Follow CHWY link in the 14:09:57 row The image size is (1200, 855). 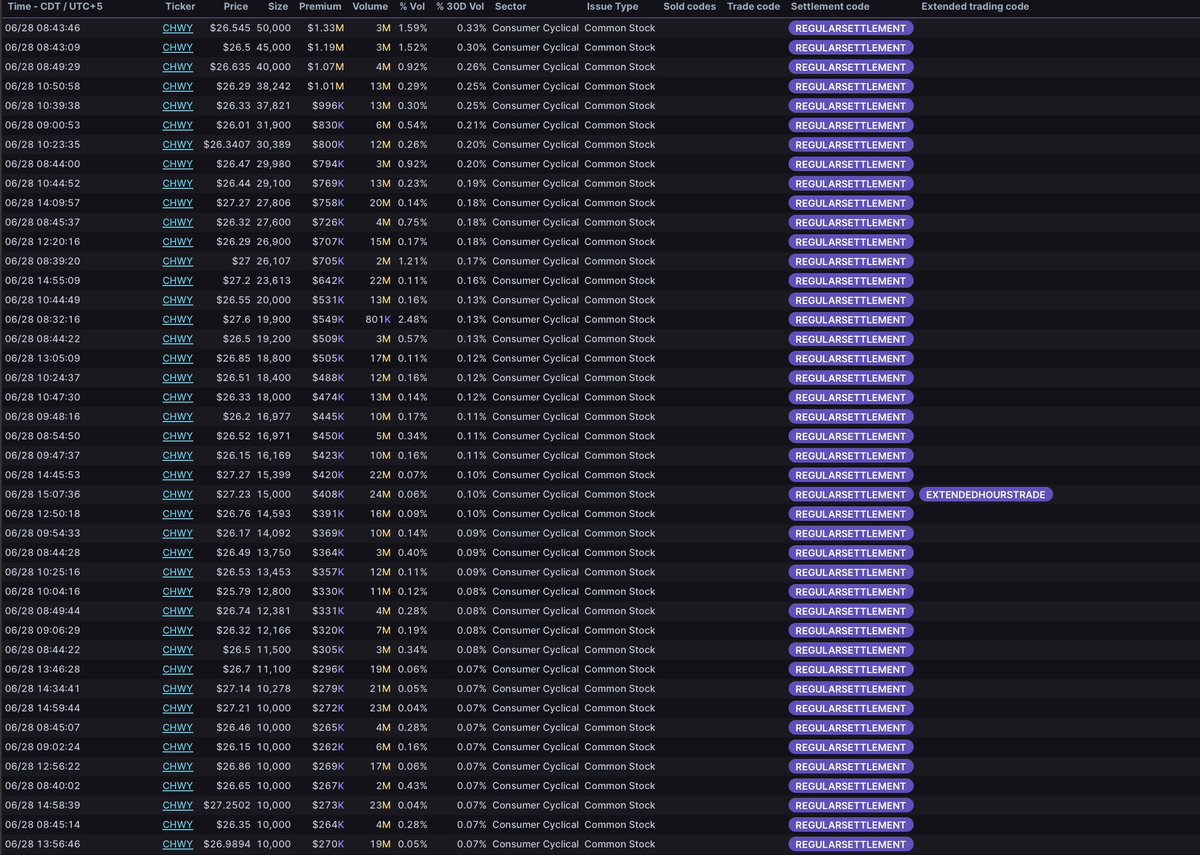click(x=178, y=203)
